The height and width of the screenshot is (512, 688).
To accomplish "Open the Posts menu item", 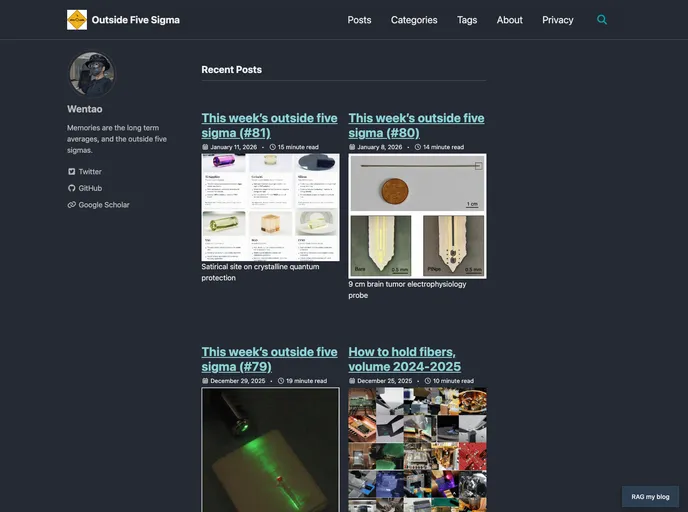I will [x=359, y=20].
